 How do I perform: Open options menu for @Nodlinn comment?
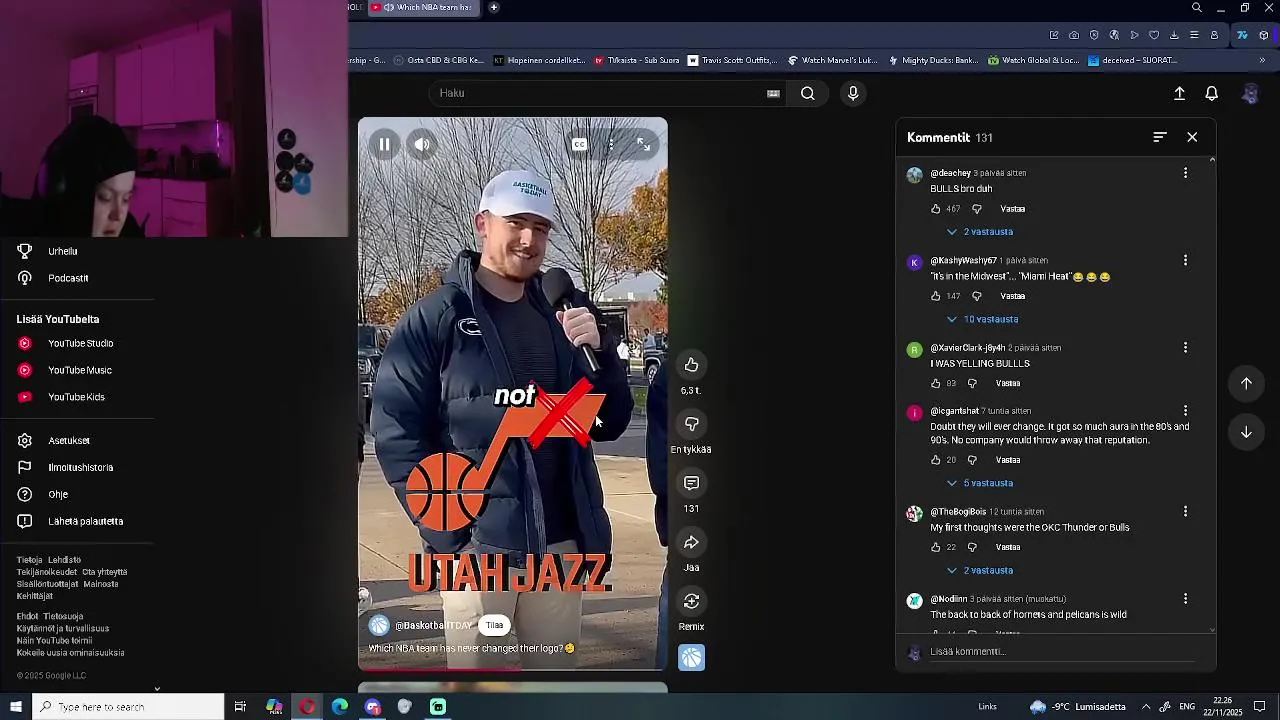[1185, 599]
